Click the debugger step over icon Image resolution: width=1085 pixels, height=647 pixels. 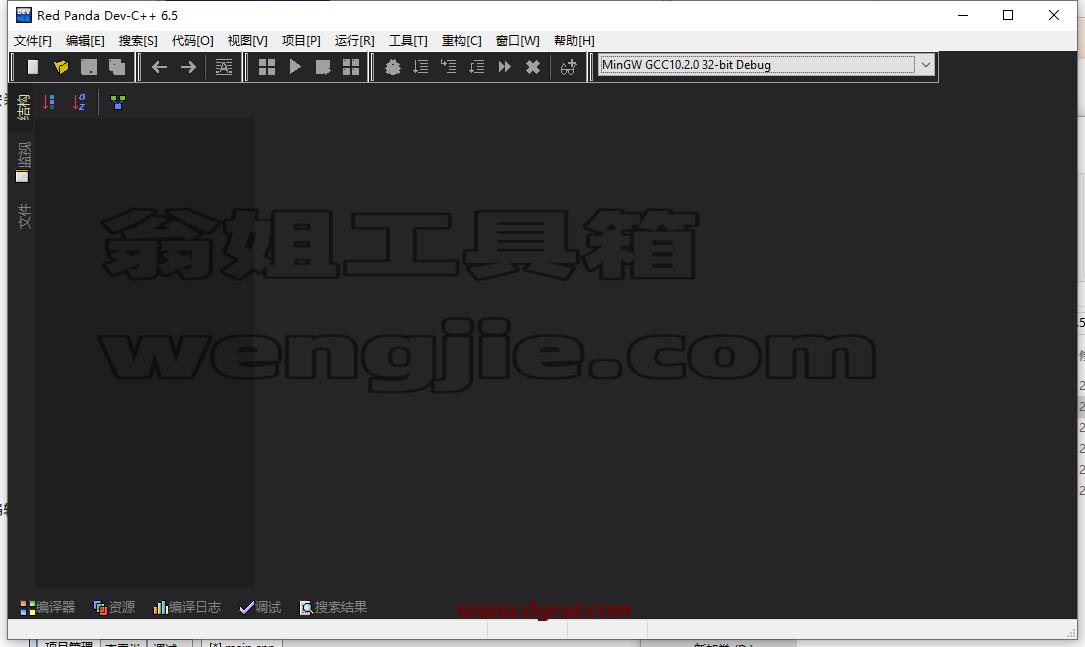tap(421, 67)
